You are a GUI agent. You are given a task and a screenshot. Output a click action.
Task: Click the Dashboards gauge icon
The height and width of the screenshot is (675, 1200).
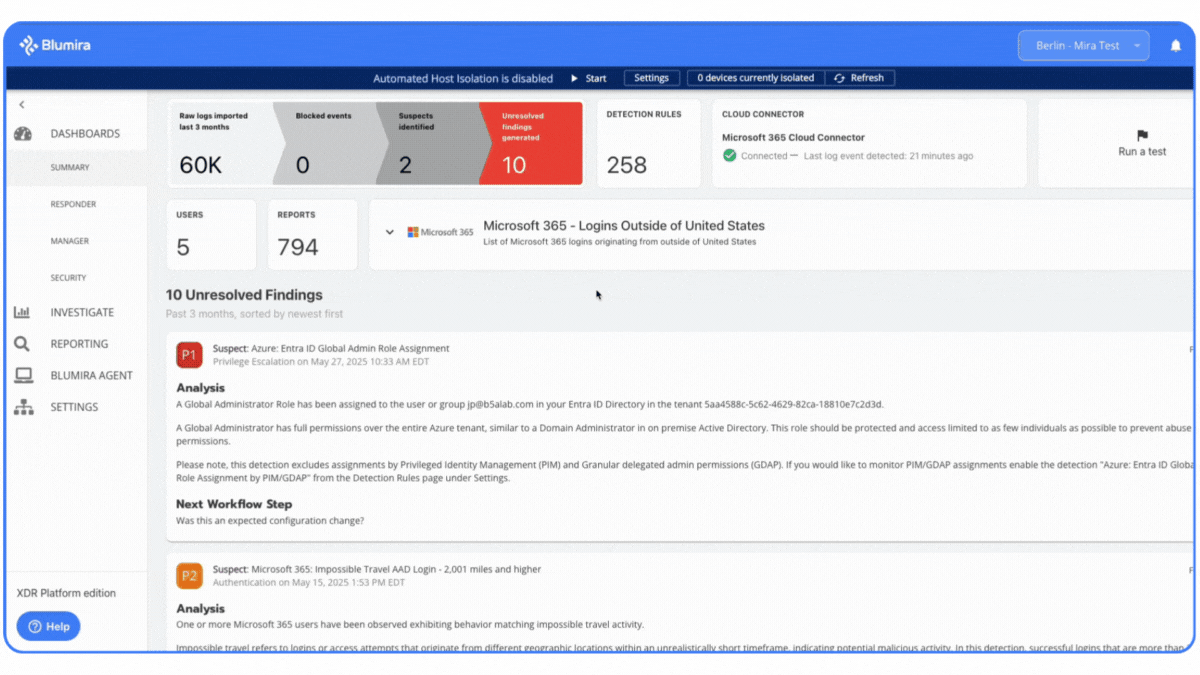(x=23, y=134)
